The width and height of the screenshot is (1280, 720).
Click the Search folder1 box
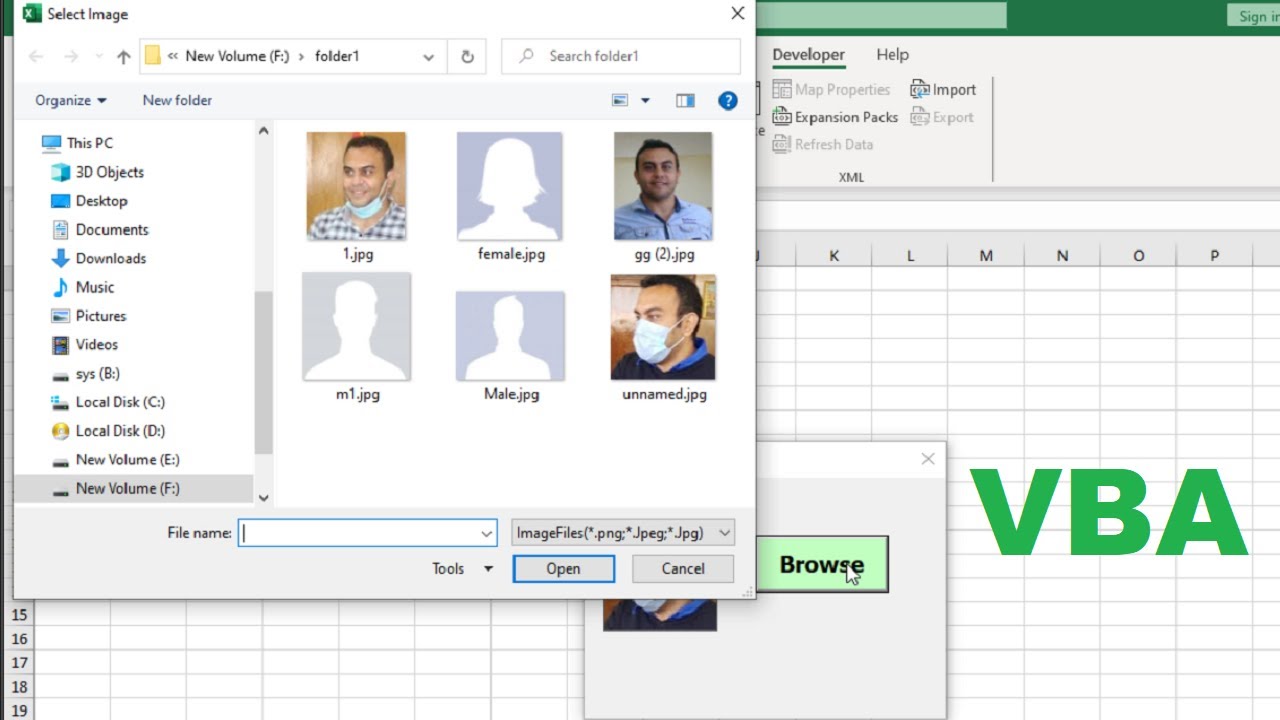click(x=621, y=57)
